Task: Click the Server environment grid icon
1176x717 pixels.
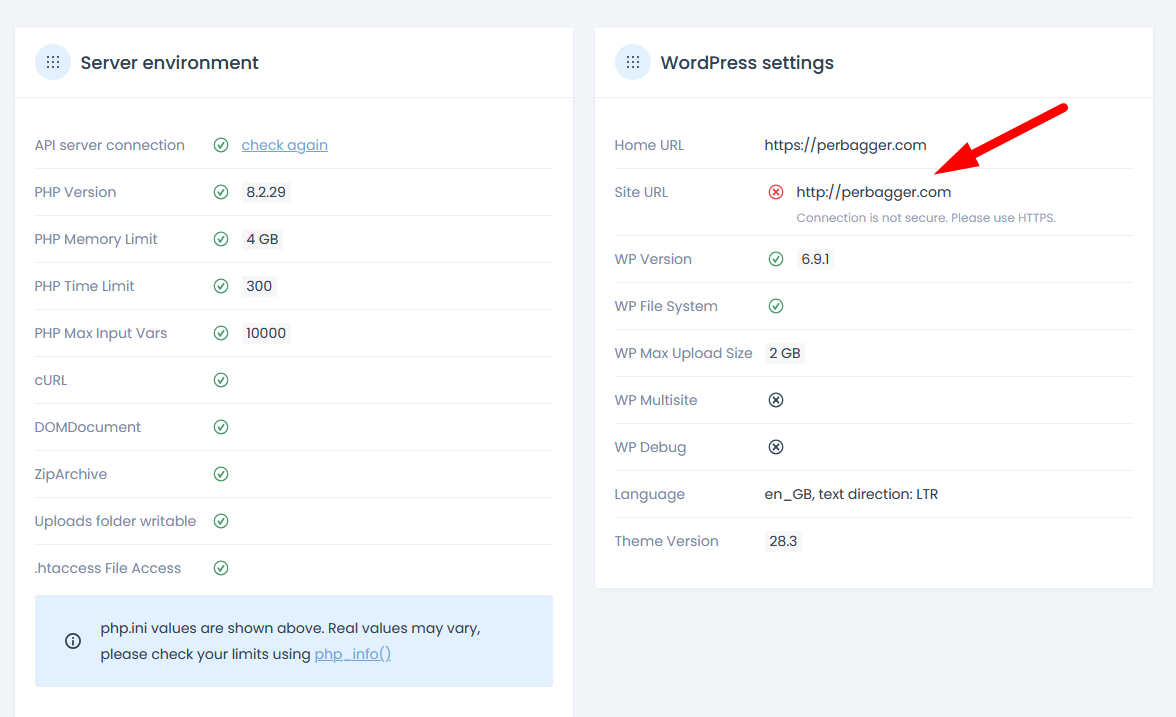Action: tap(53, 62)
